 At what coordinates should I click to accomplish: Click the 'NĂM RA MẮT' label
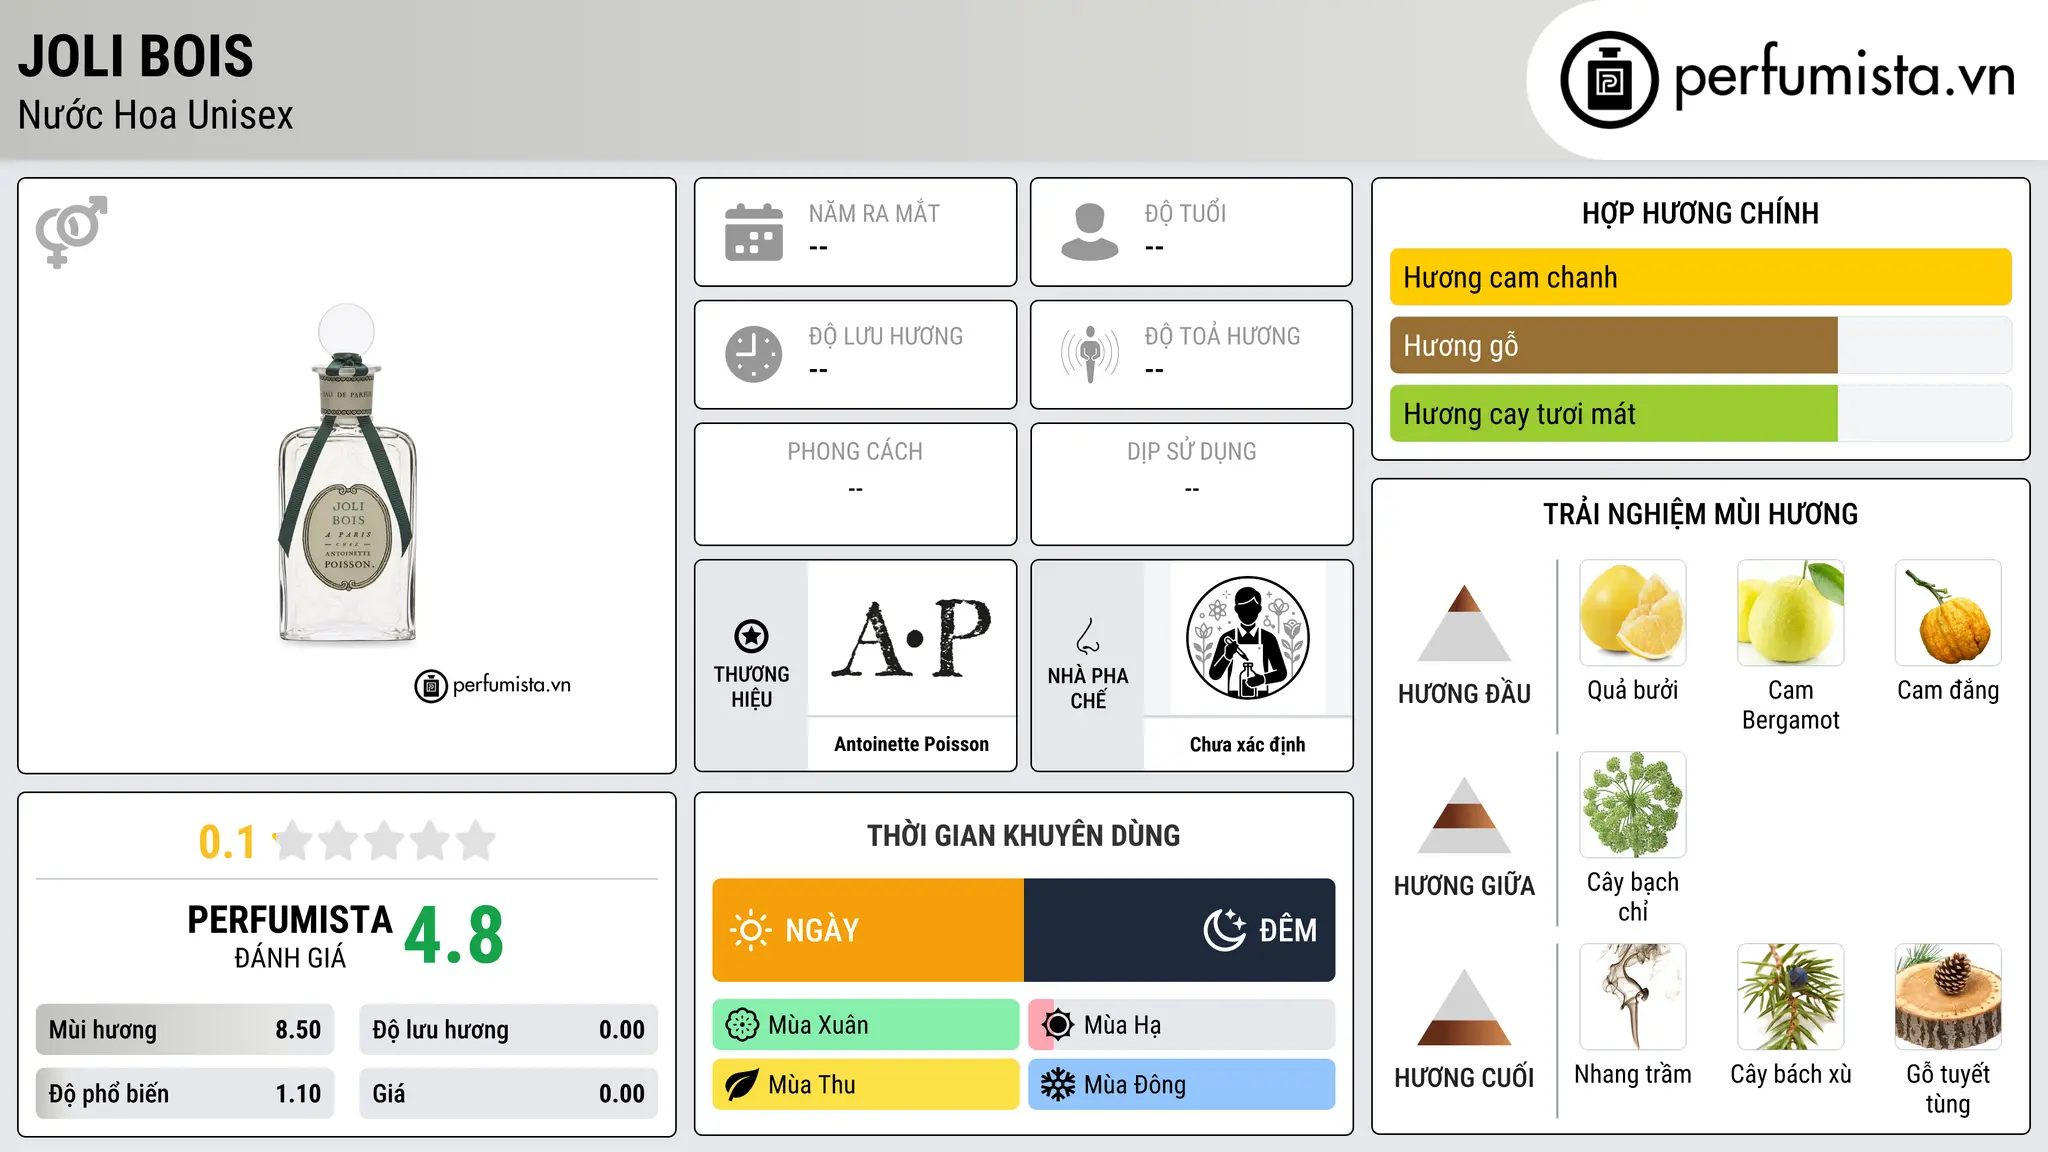pyautogui.click(x=874, y=213)
